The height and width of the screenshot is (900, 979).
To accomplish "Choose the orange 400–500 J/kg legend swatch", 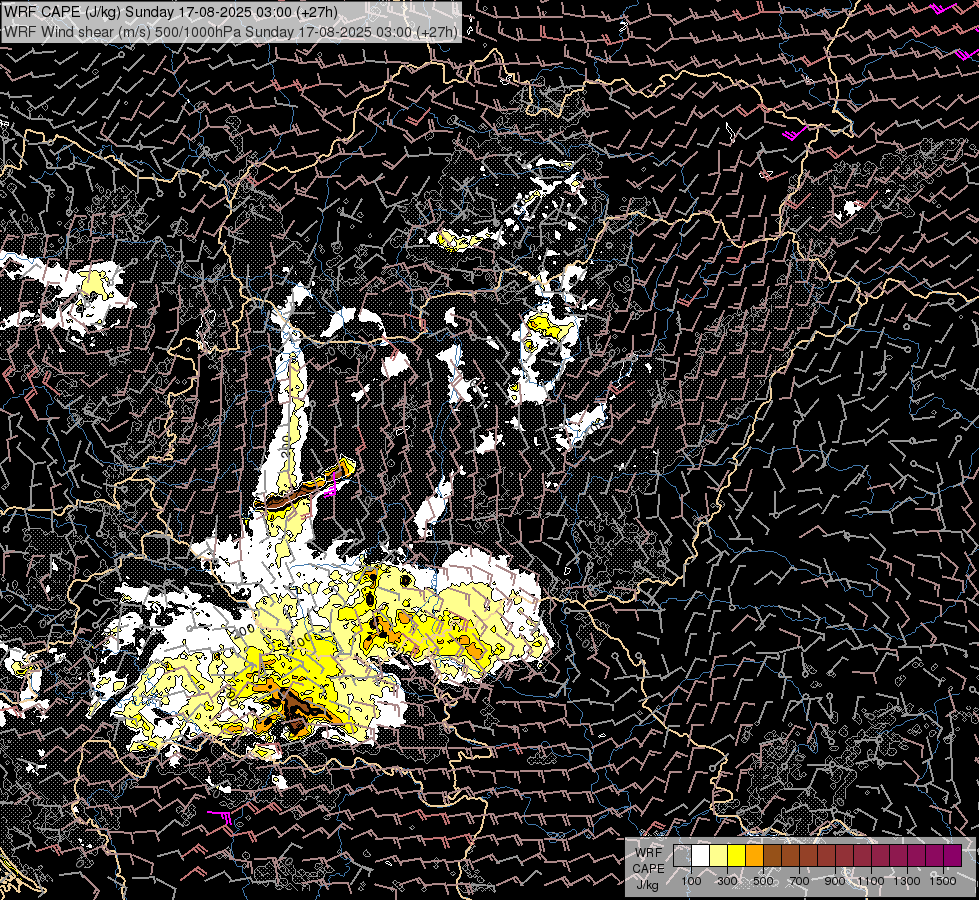I will click(x=755, y=855).
